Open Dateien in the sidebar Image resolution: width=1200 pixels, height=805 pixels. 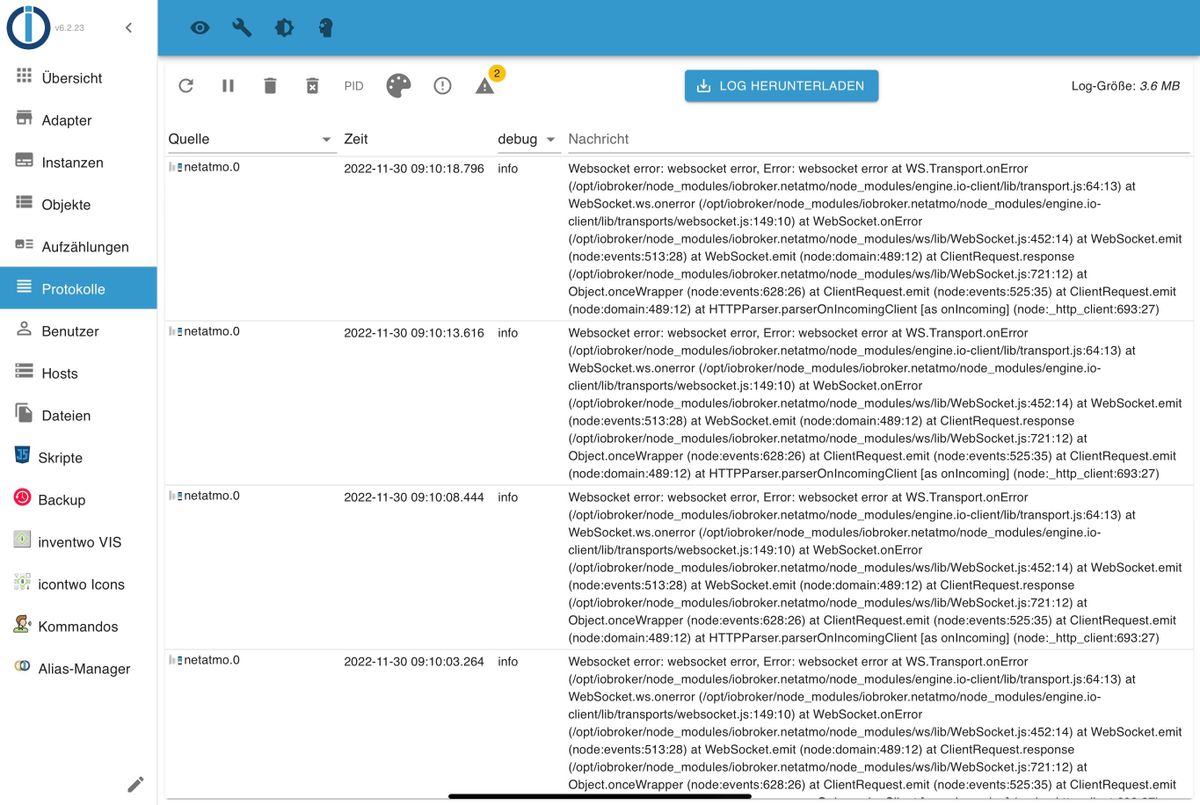(x=78, y=415)
